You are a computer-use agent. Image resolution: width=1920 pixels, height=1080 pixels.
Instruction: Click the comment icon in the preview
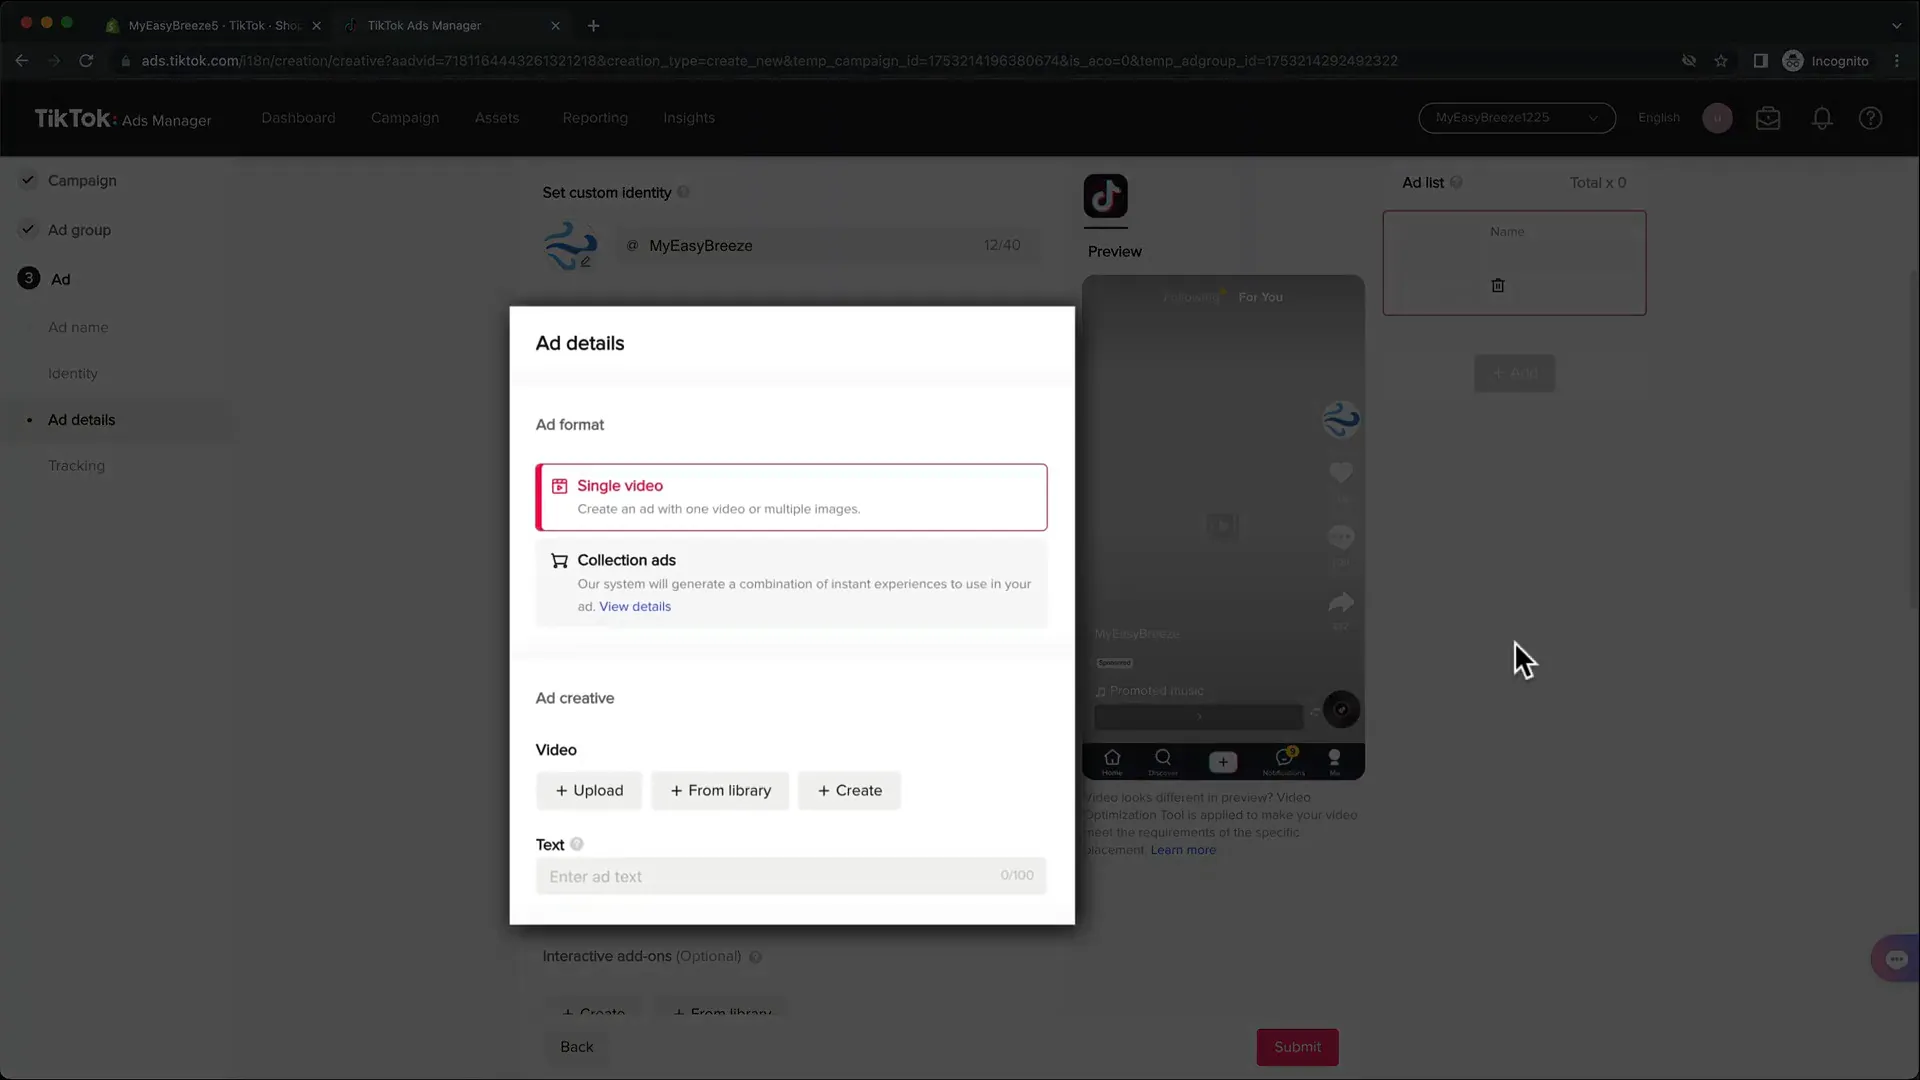point(1341,537)
